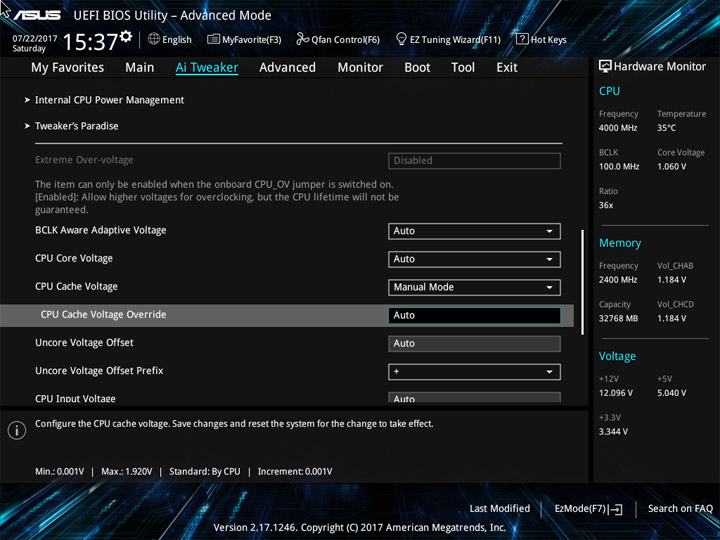Click the info icon beside help text

coord(17,430)
